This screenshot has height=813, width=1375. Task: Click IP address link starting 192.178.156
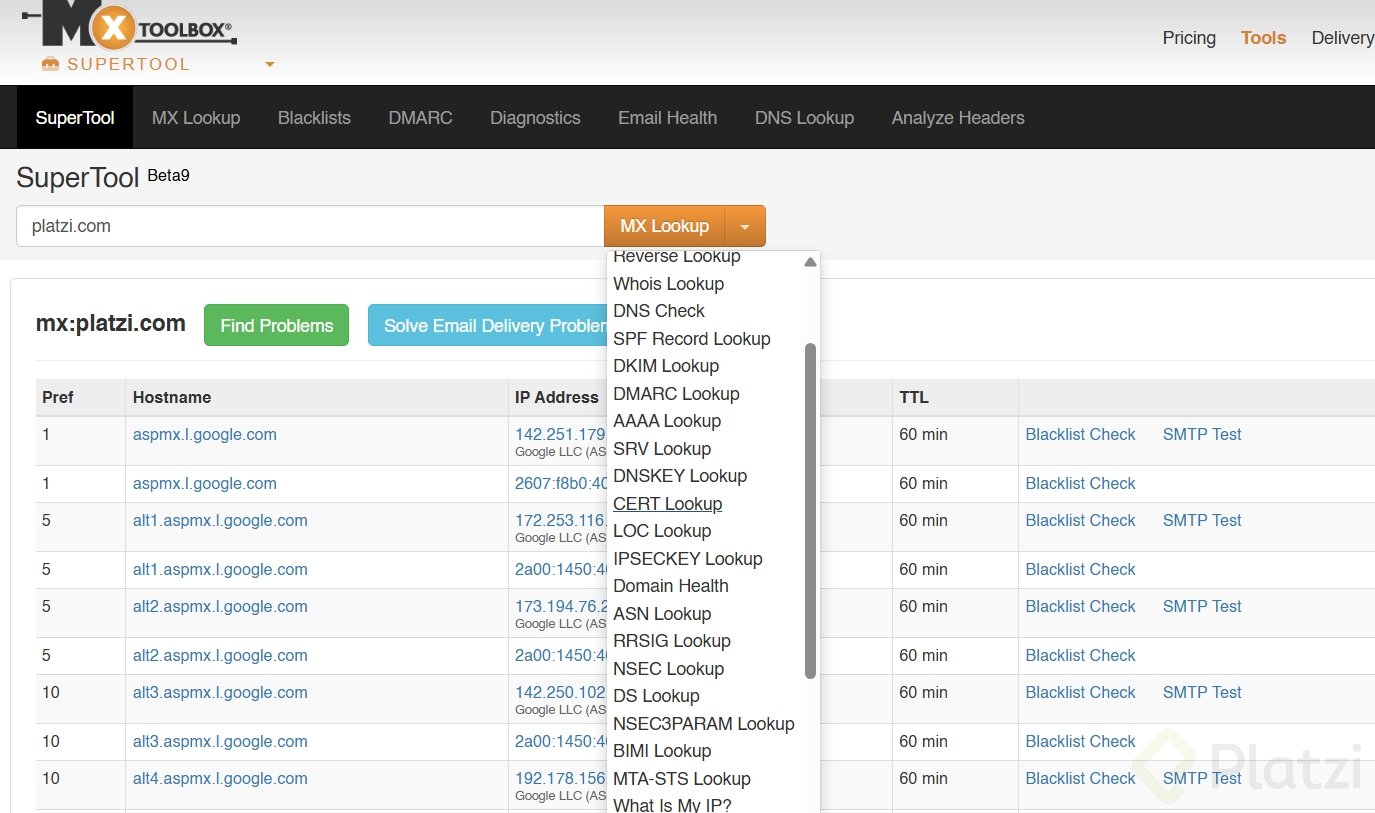(x=561, y=779)
